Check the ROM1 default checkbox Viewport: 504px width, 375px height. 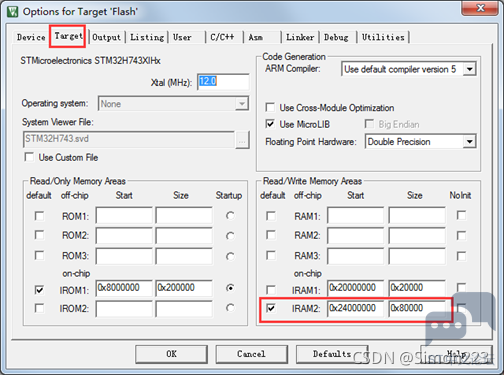tap(39, 216)
